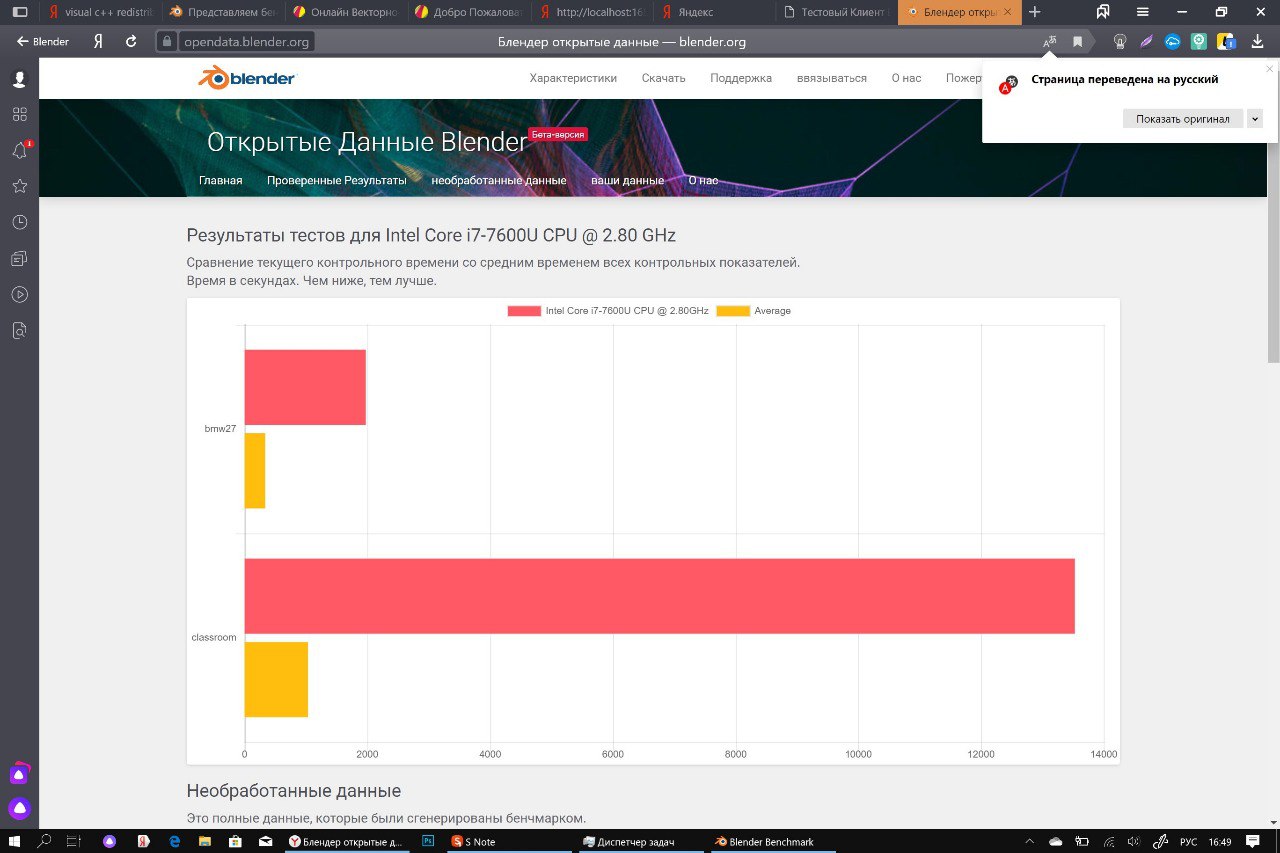Click the Yandex Я home icon

pos(98,42)
